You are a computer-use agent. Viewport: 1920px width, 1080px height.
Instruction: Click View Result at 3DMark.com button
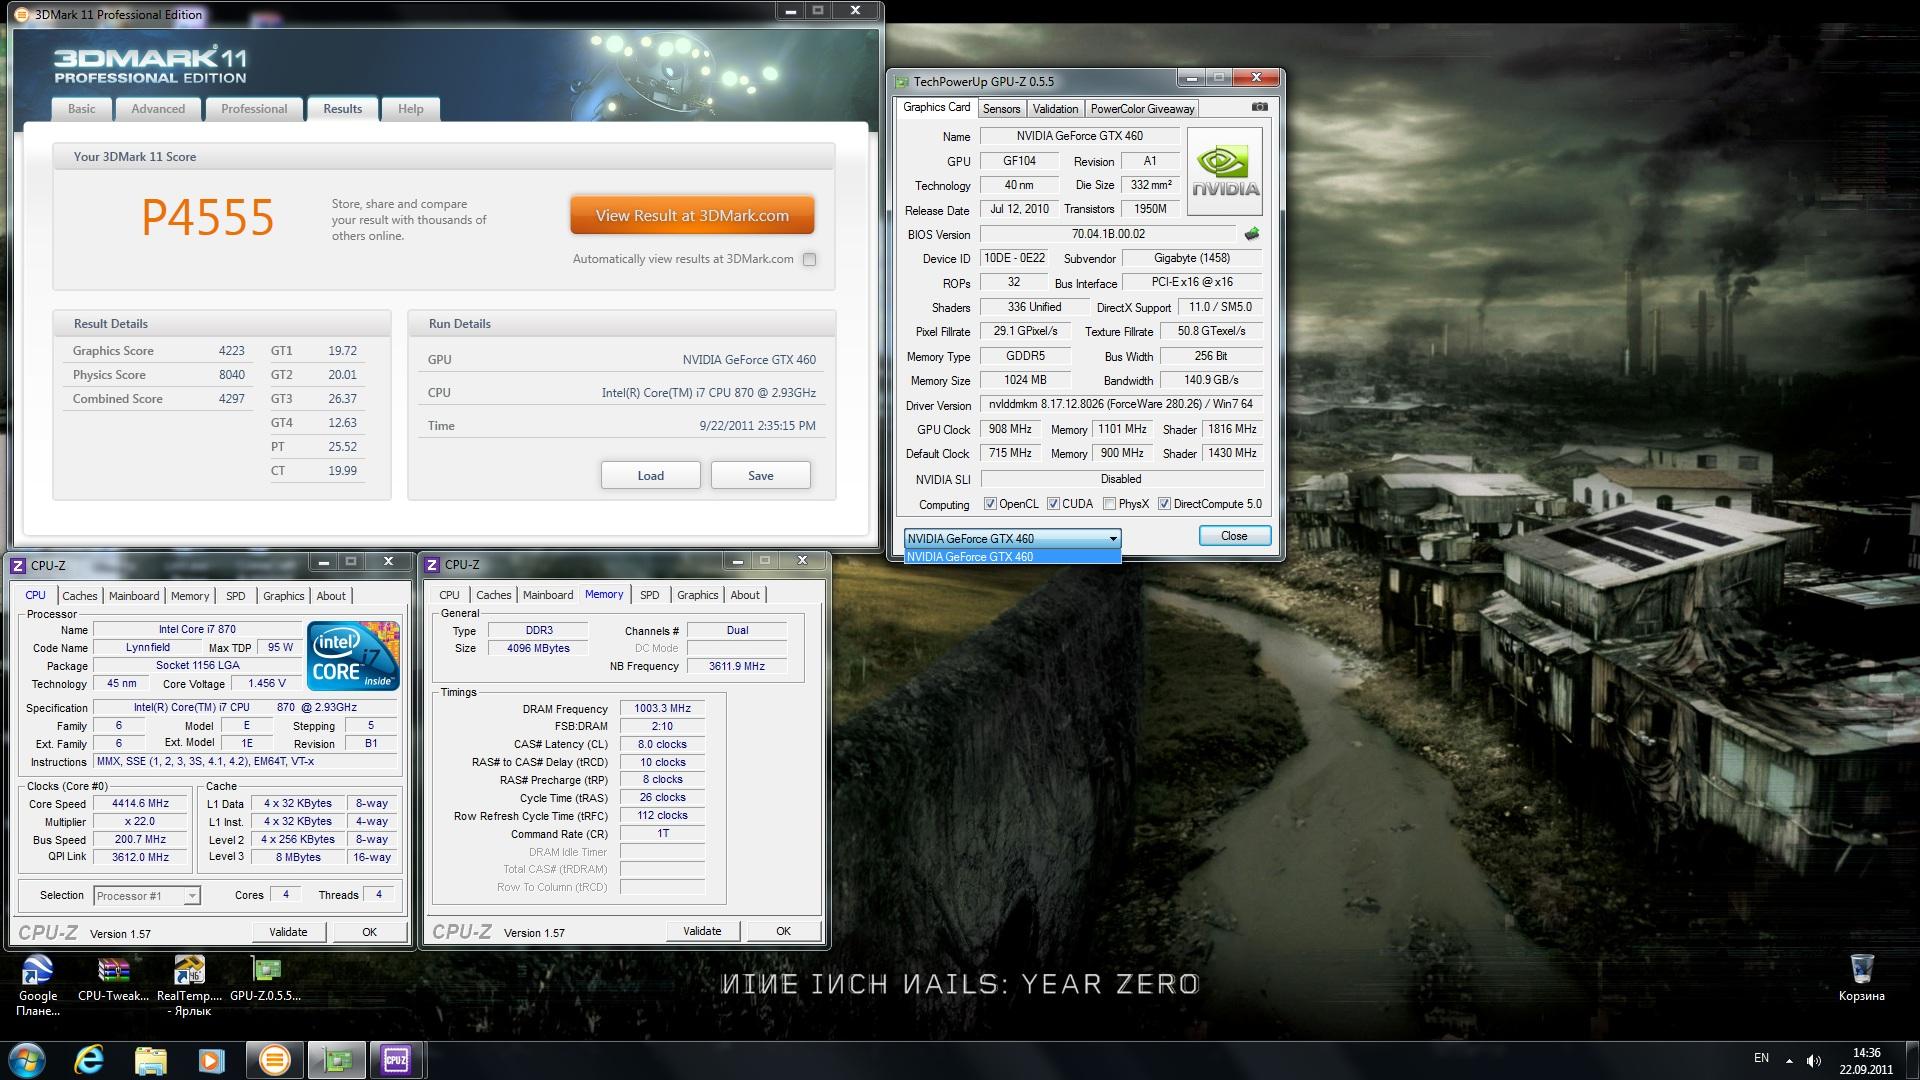click(692, 215)
